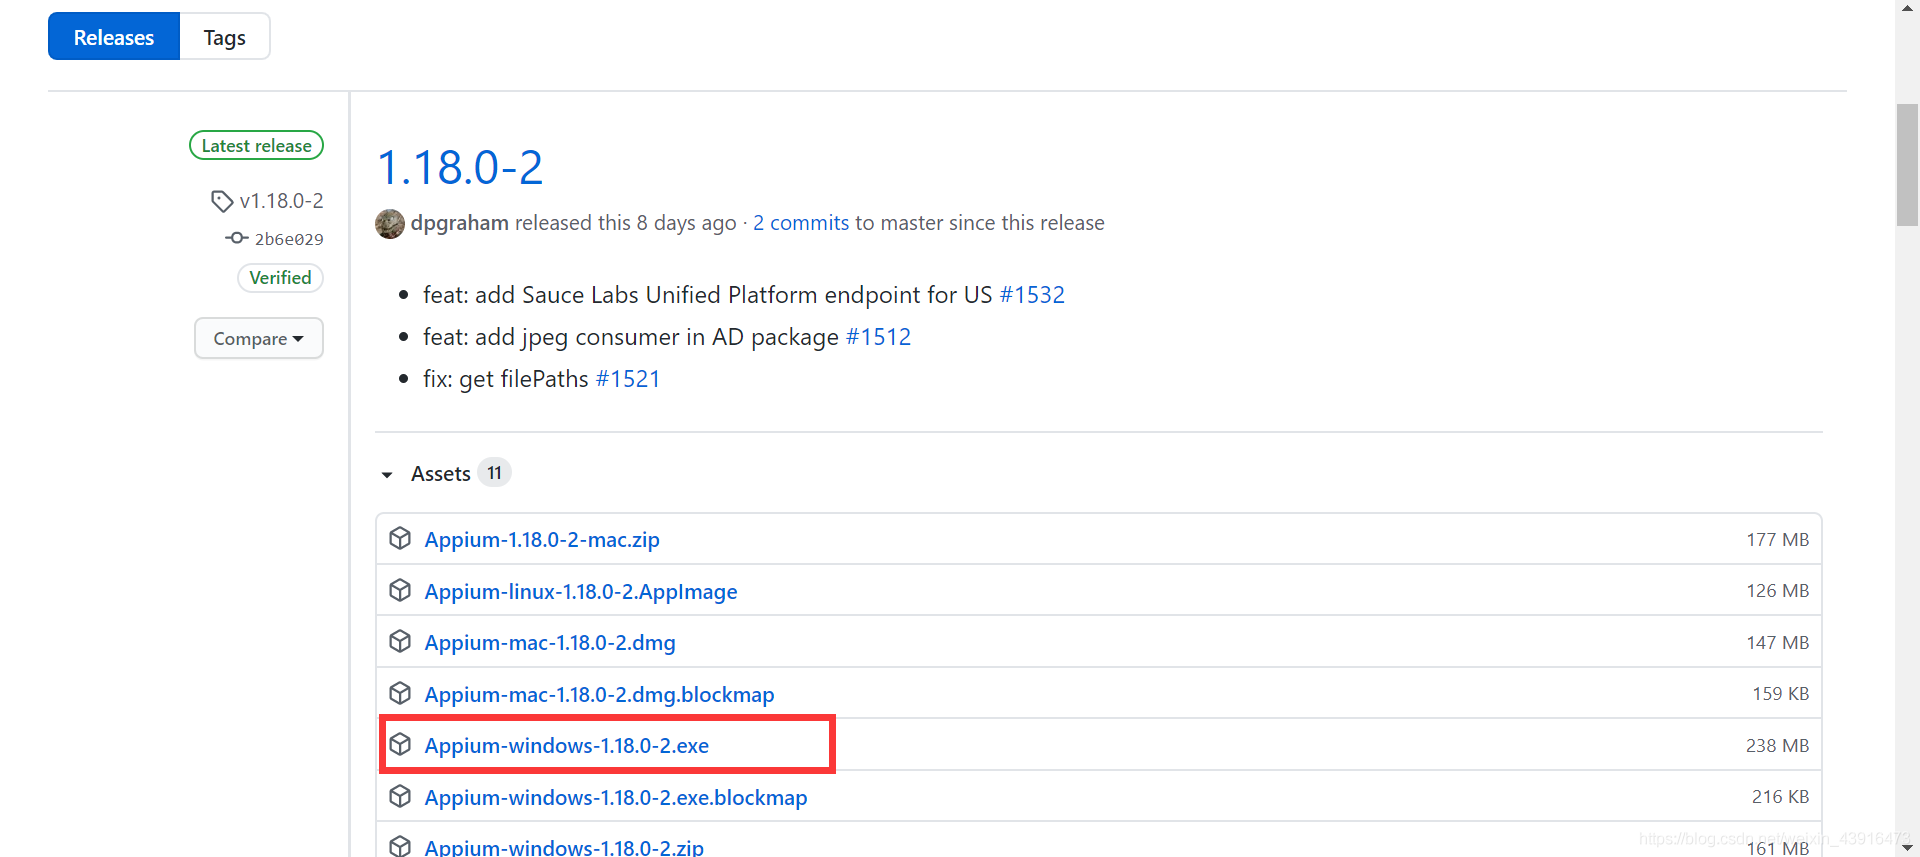Screen dimensions: 1920x857
Task: Open the Tags tab
Action: pos(225,37)
